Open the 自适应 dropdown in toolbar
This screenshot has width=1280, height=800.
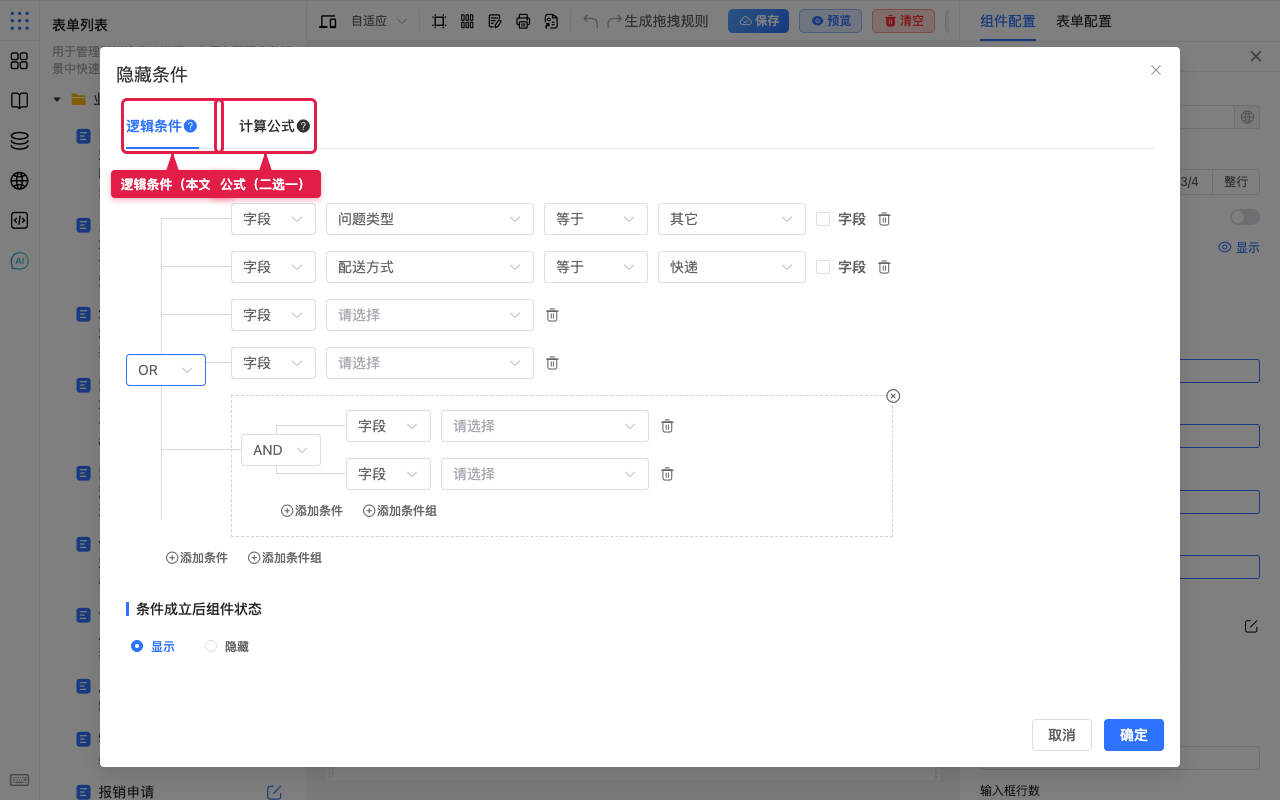pyautogui.click(x=379, y=21)
